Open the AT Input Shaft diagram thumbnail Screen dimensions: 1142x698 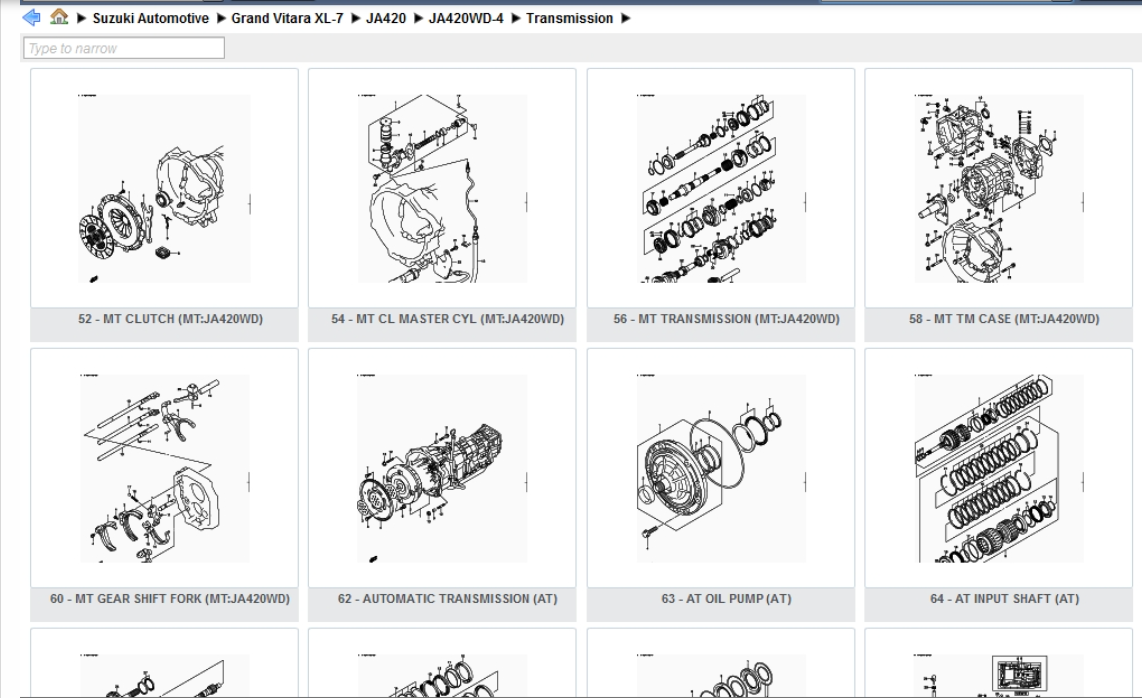pyautogui.click(x=999, y=468)
